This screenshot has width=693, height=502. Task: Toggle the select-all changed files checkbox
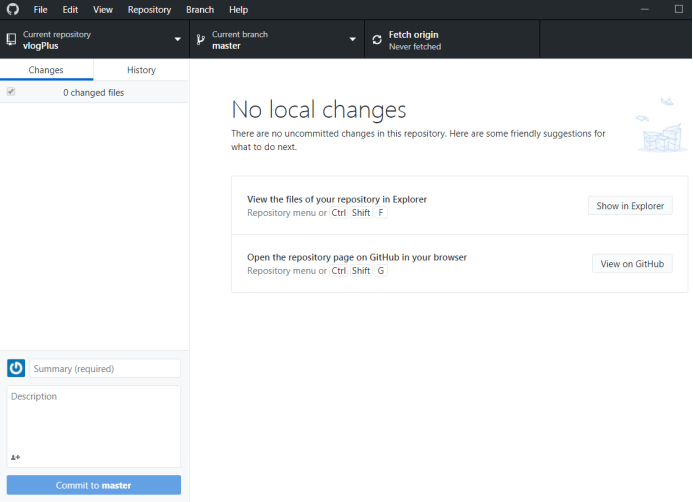11,92
